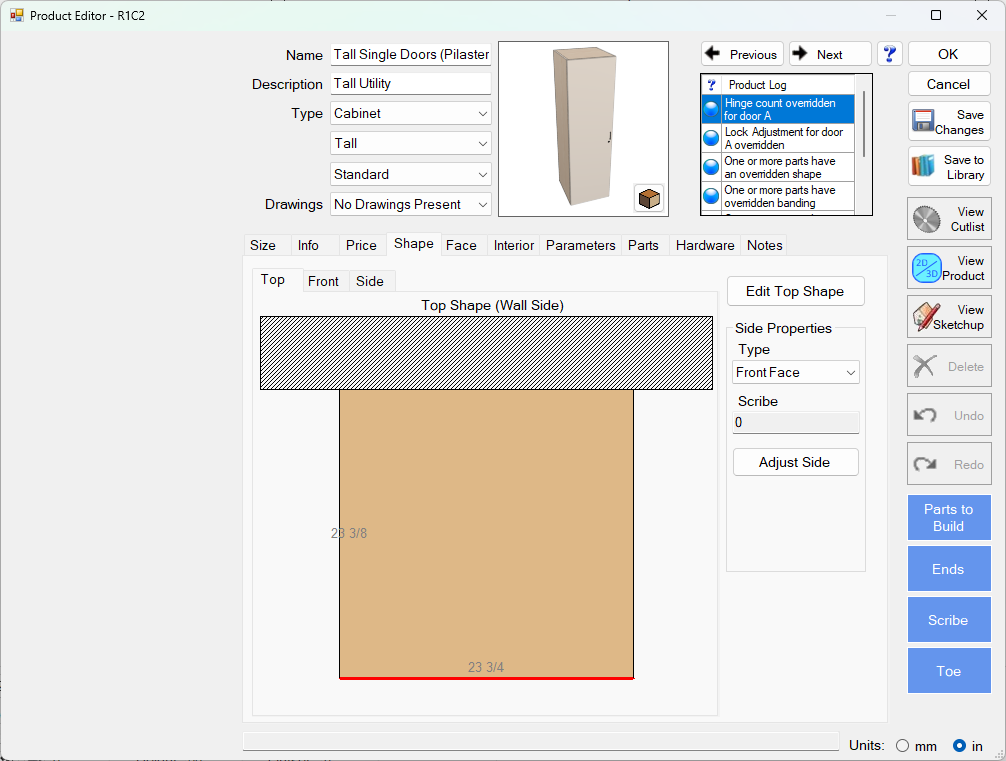Image resolution: width=1006 pixels, height=761 pixels.
Task: Go to Previous product
Action: pos(742,54)
